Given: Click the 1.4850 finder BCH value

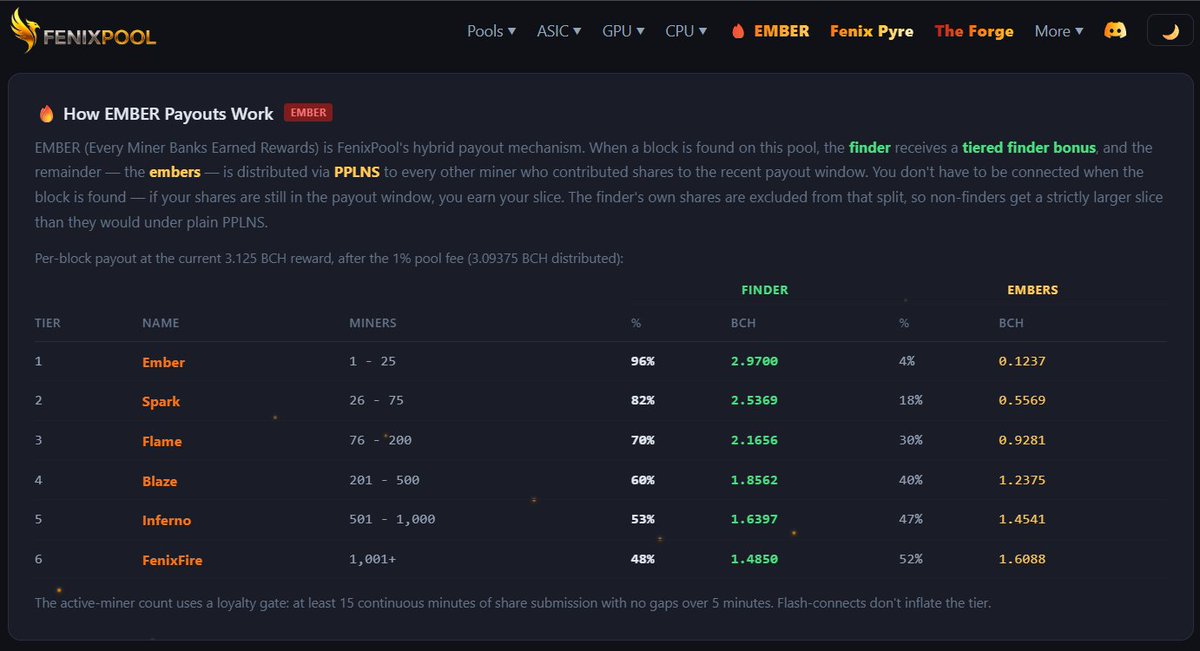Looking at the screenshot, I should 754,559.
